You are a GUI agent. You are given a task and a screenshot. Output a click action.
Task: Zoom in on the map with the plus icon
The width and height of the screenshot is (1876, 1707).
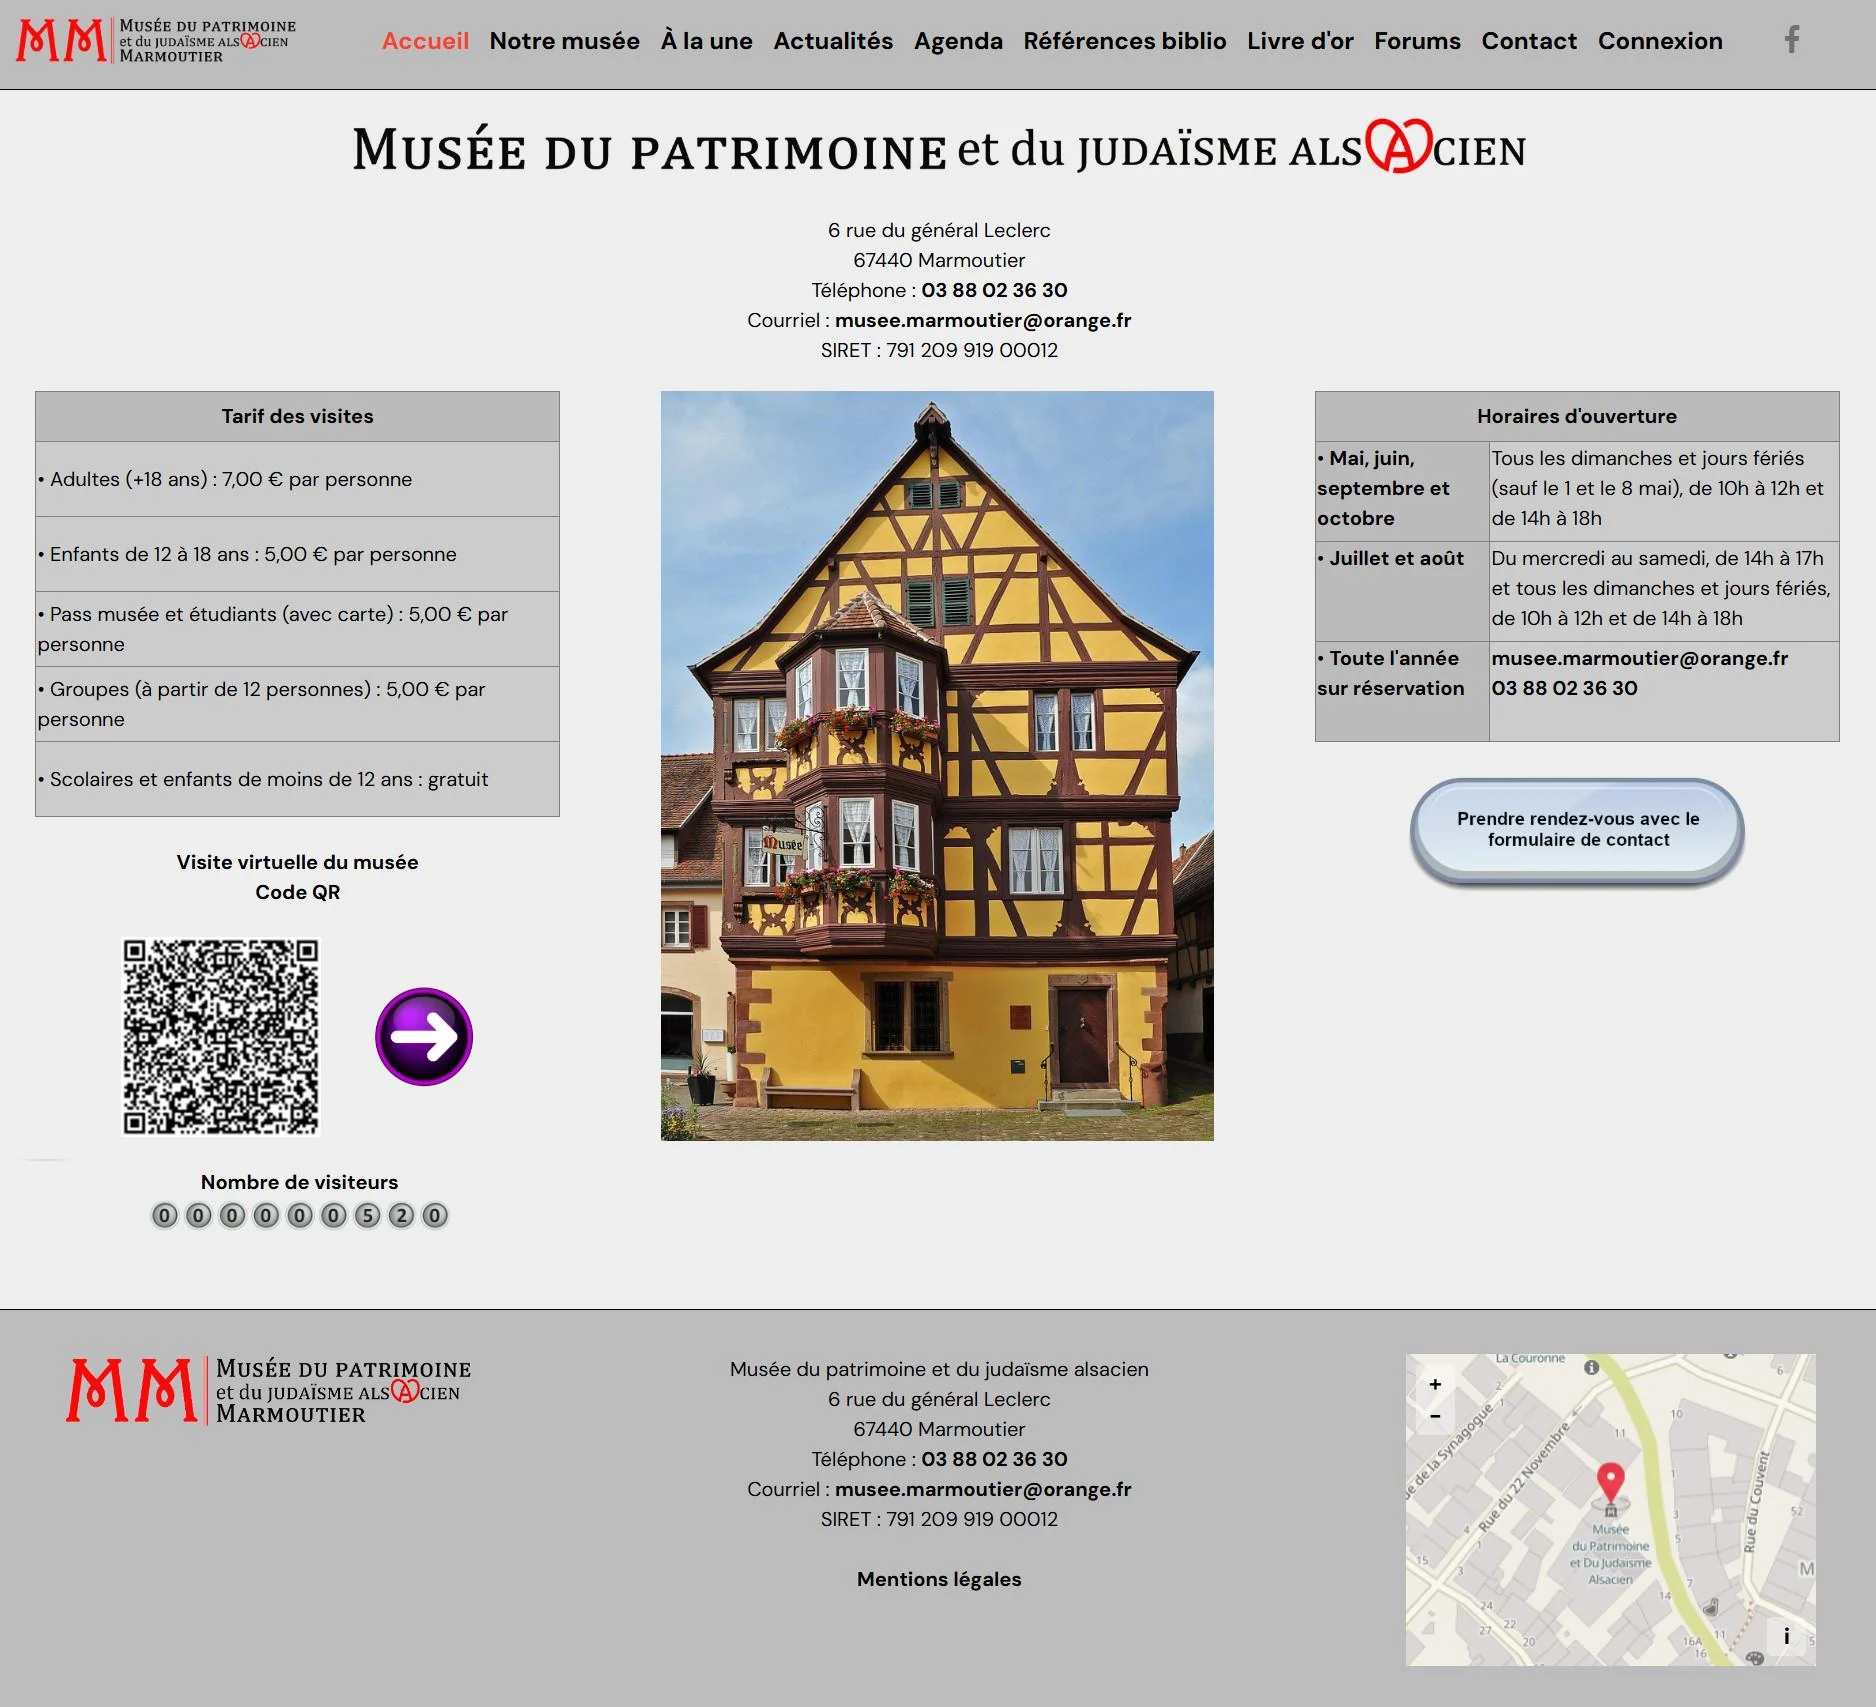click(1437, 1383)
